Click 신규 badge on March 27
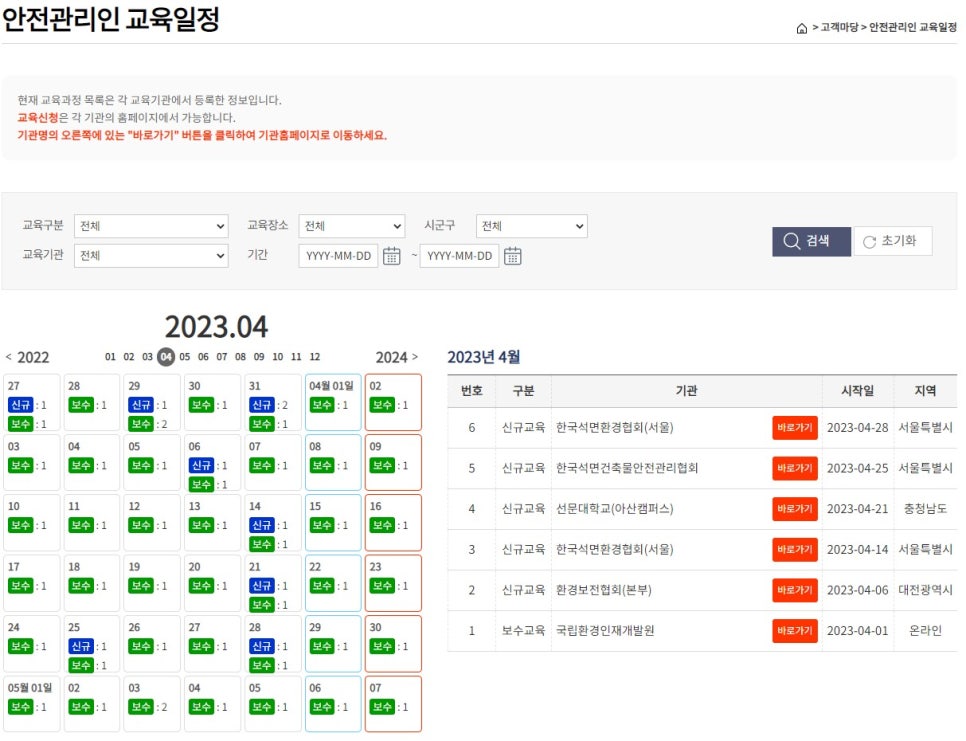The width and height of the screenshot is (966, 741). click(20, 405)
